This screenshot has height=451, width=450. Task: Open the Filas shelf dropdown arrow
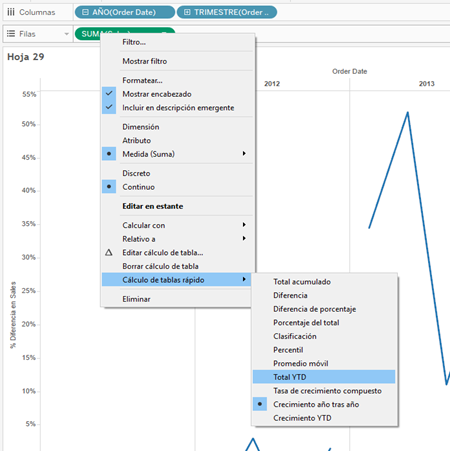pyautogui.click(x=66, y=34)
